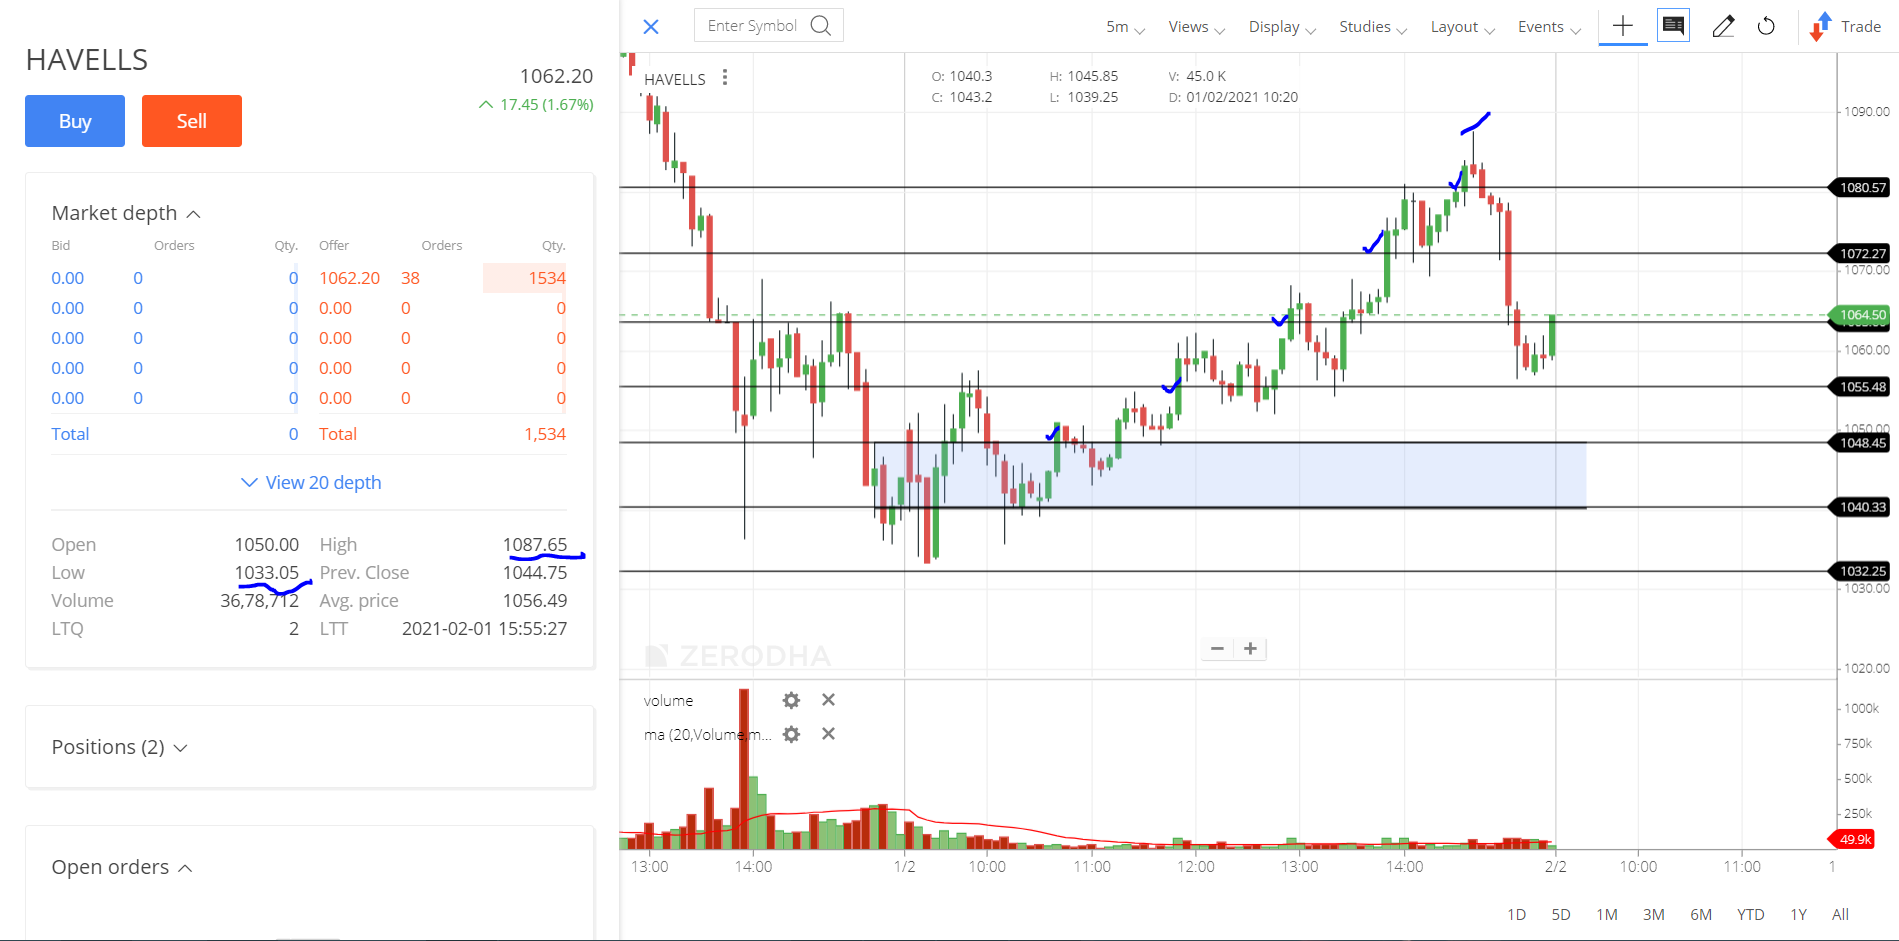The width and height of the screenshot is (1899, 941).
Task: Open the pencil drawing tools
Action: click(1723, 26)
